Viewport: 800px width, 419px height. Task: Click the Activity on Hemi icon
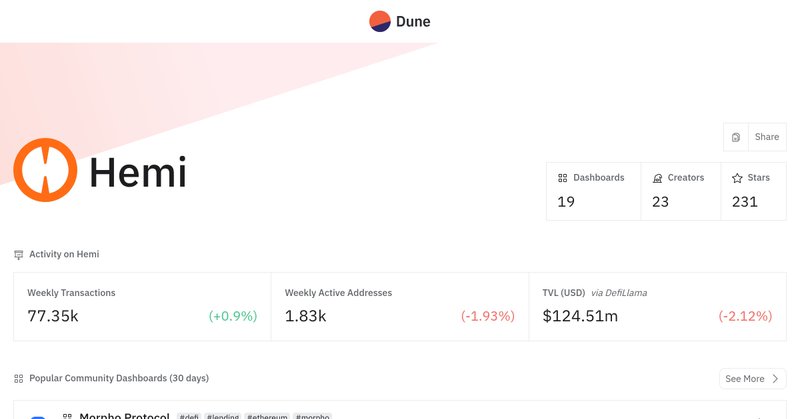[18, 255]
